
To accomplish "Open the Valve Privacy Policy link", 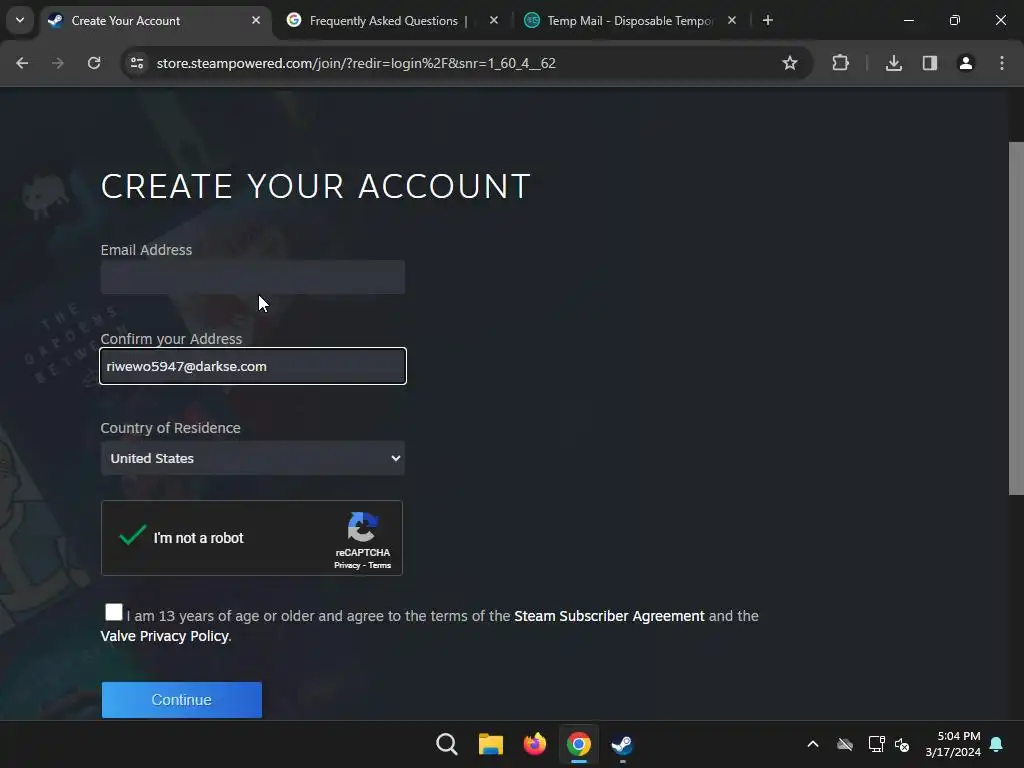I will point(165,636).
